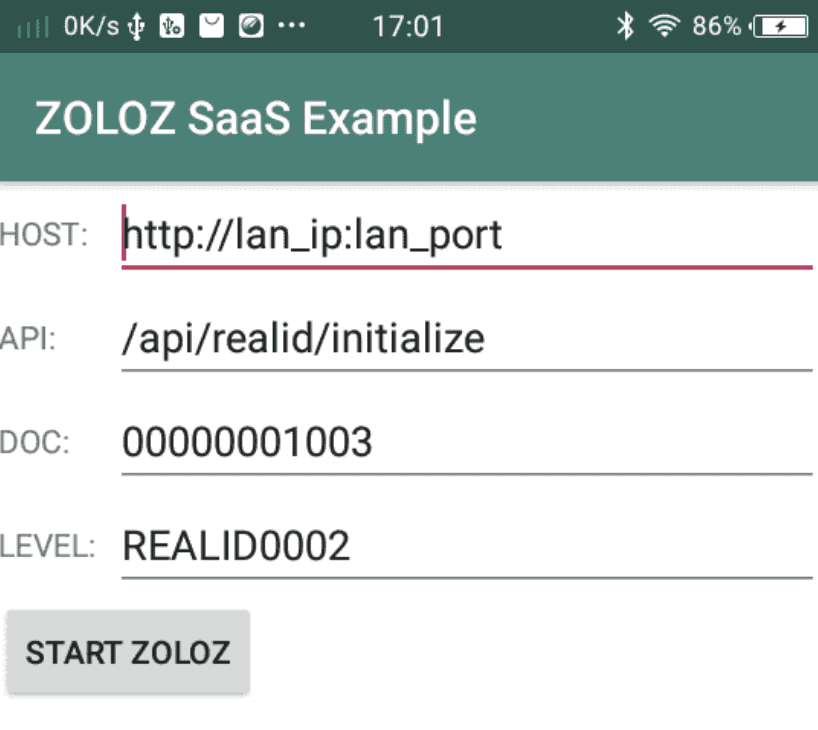Click the HOST label text
Viewport: 818px width, 730px height.
coord(45,236)
